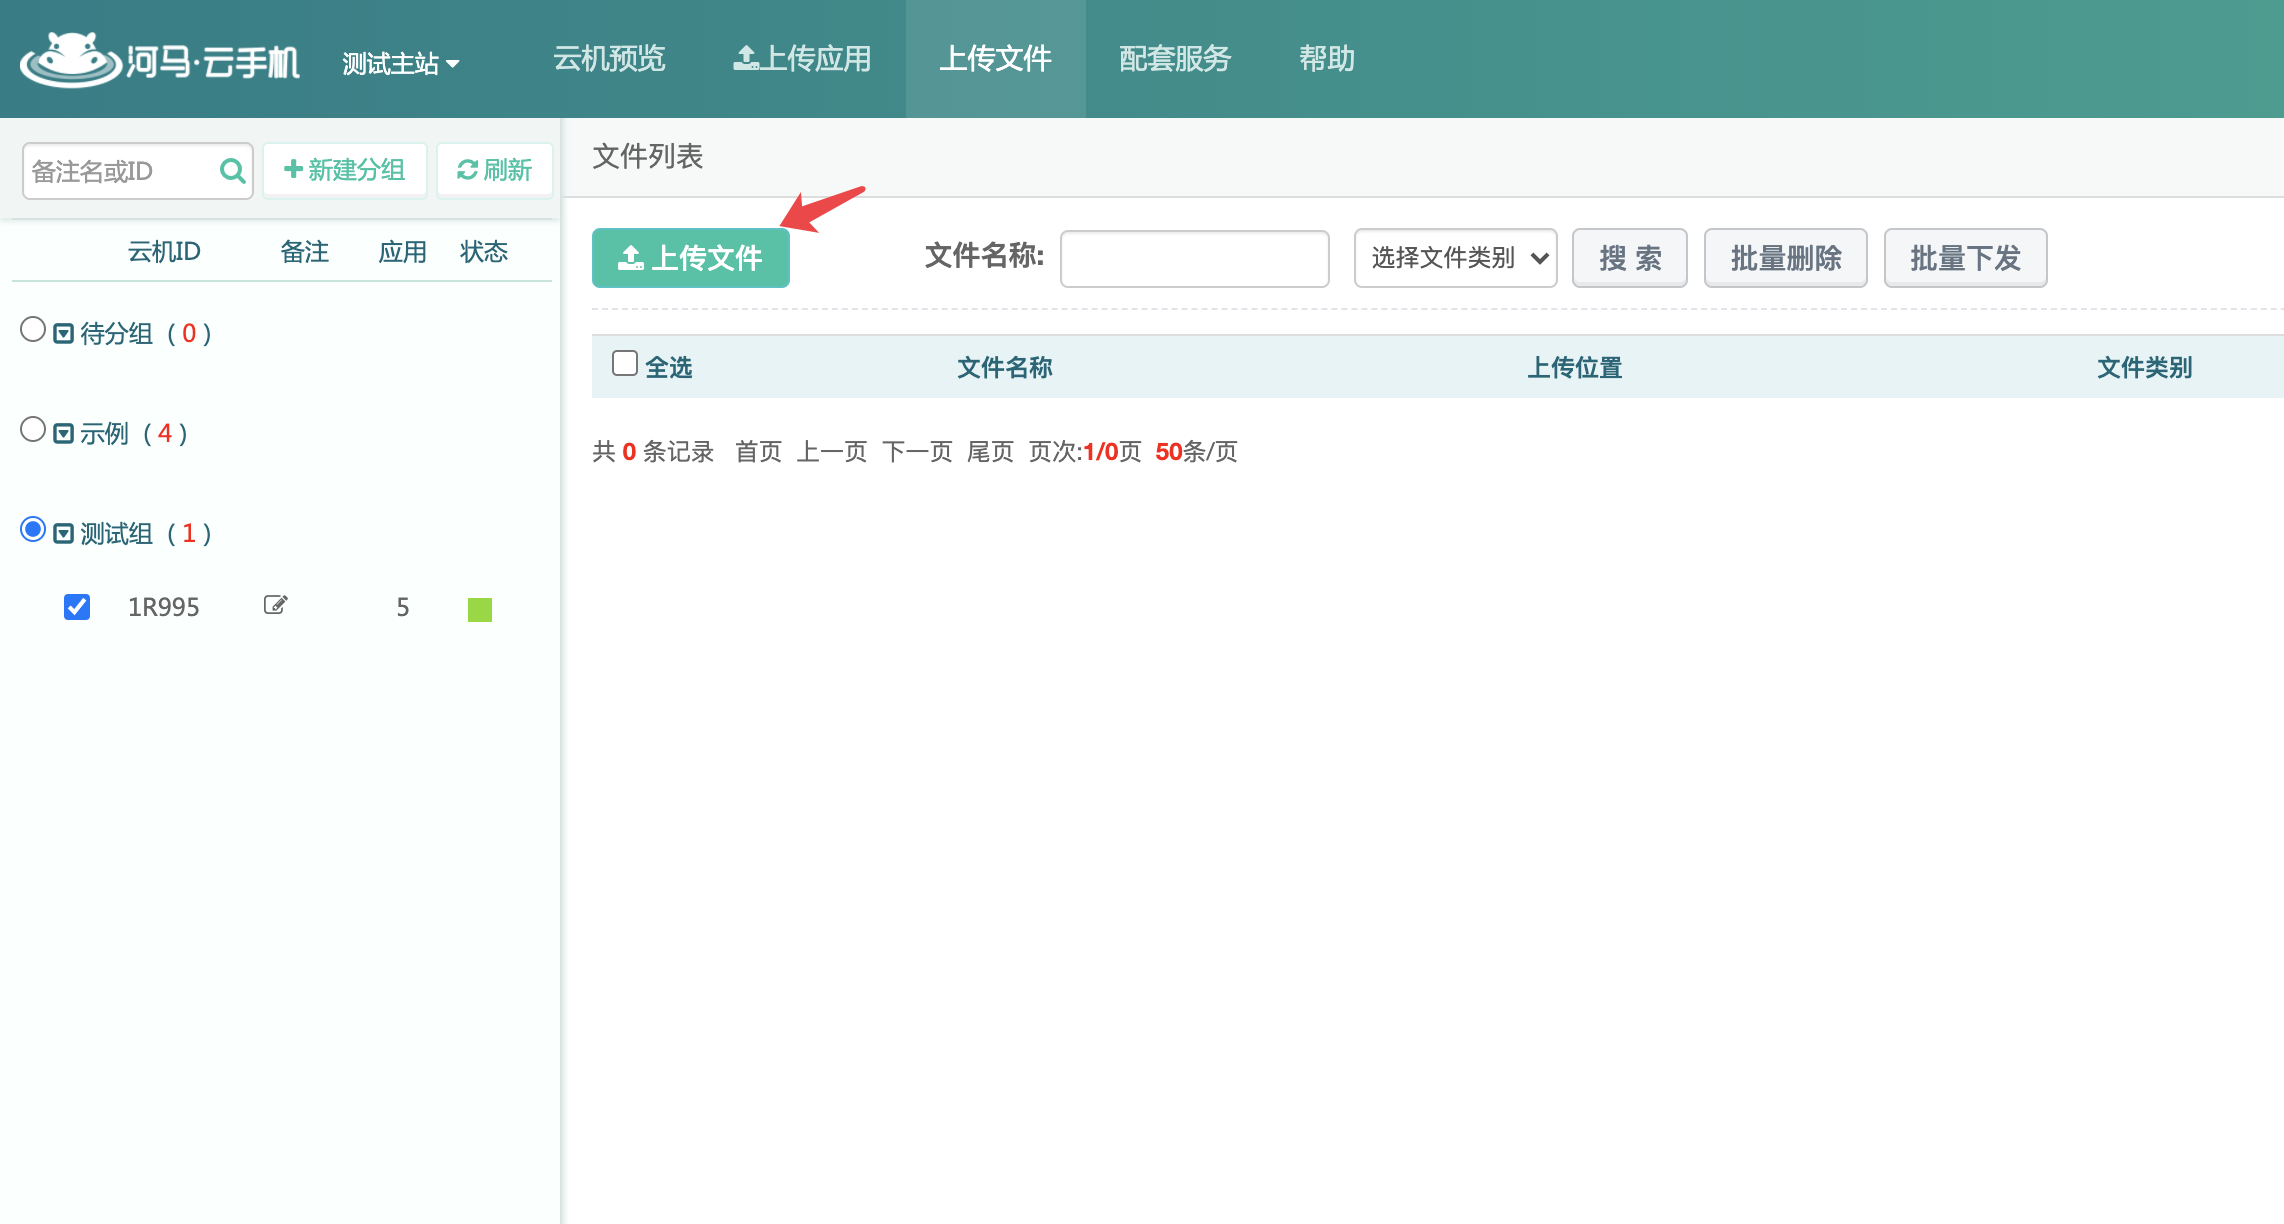This screenshot has height=1224, width=2284.
Task: Click the 批量下发 button
Action: (1966, 258)
